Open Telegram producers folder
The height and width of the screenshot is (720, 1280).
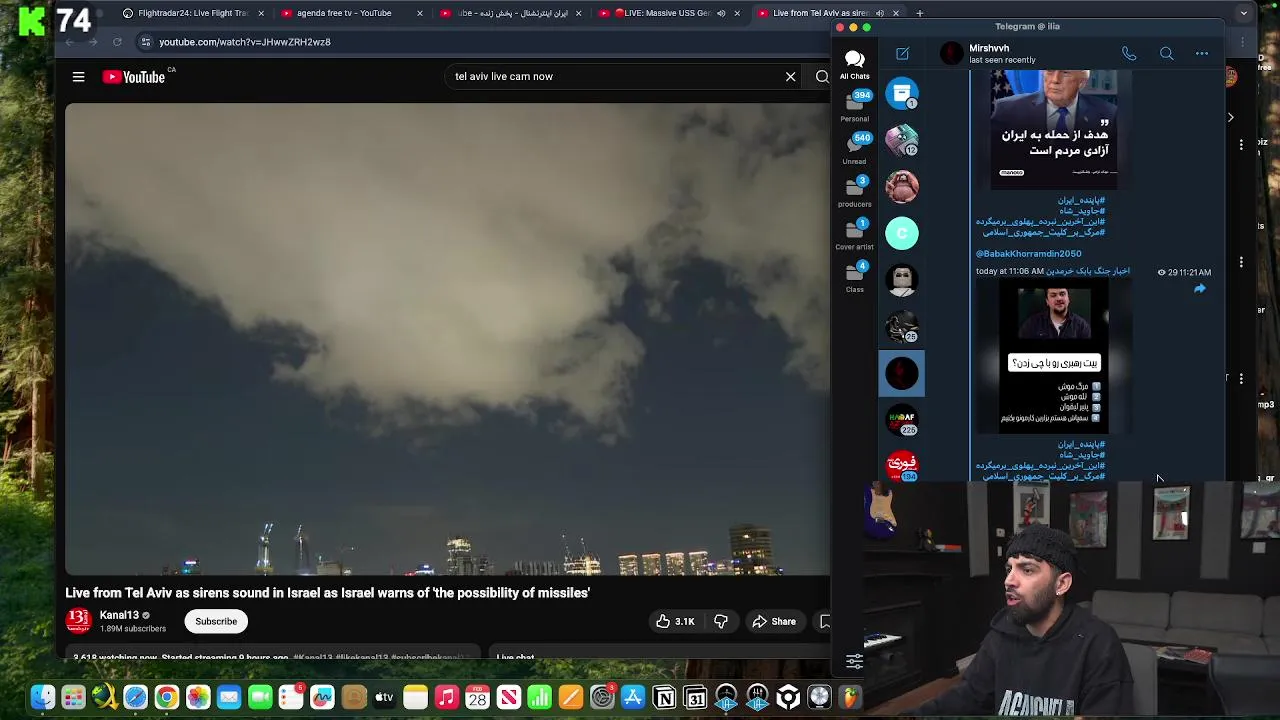(x=854, y=192)
